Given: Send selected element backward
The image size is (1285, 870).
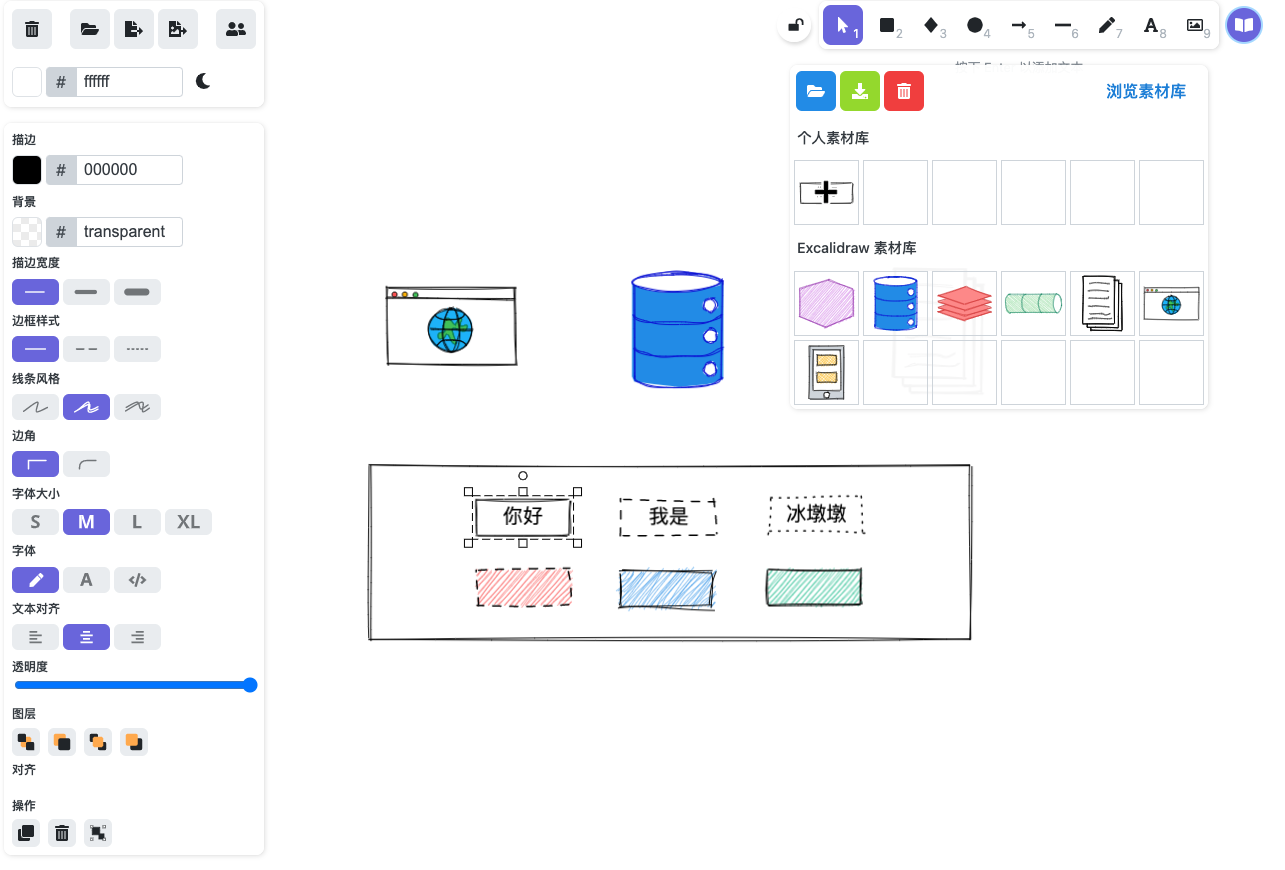Looking at the screenshot, I should [62, 742].
